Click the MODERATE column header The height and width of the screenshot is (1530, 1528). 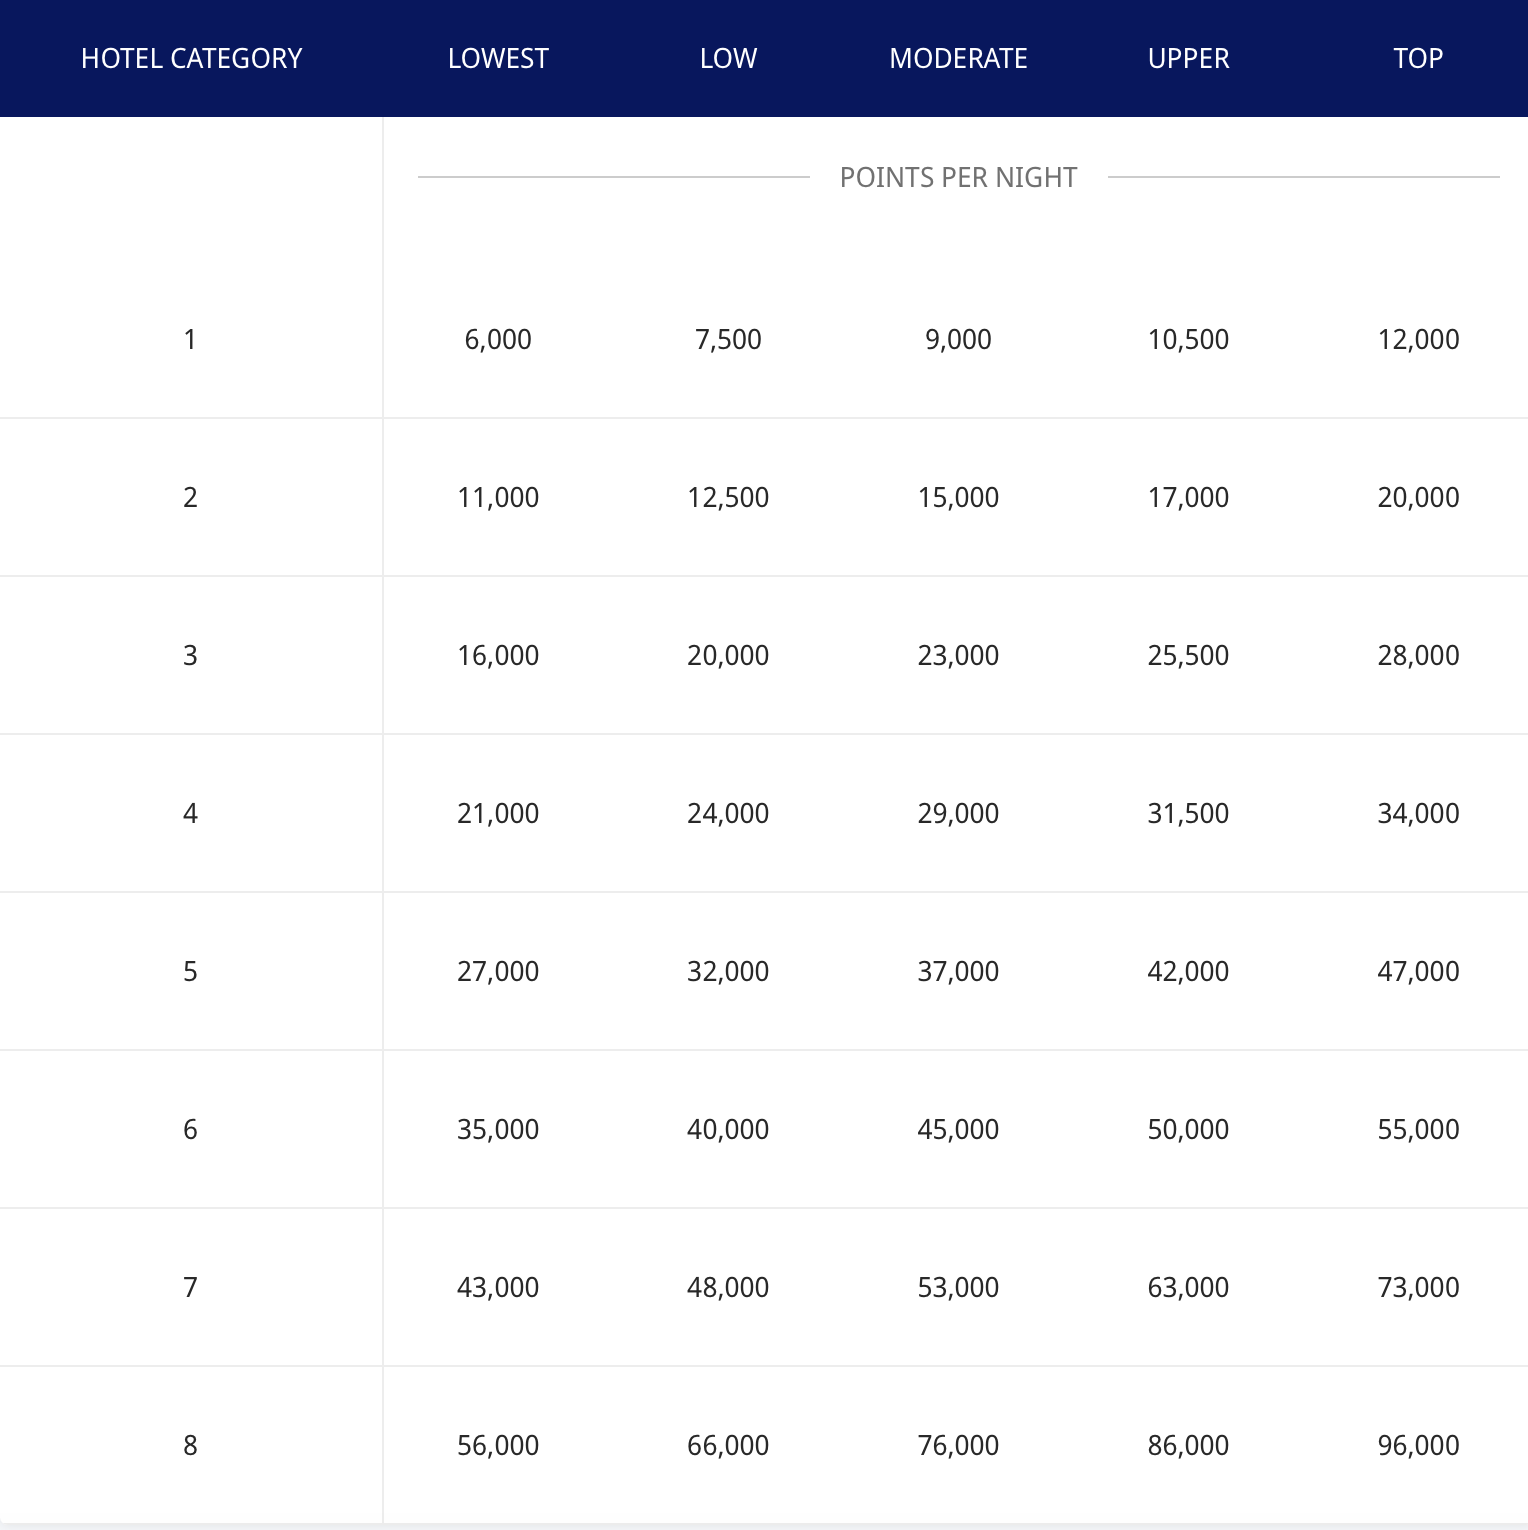click(958, 58)
